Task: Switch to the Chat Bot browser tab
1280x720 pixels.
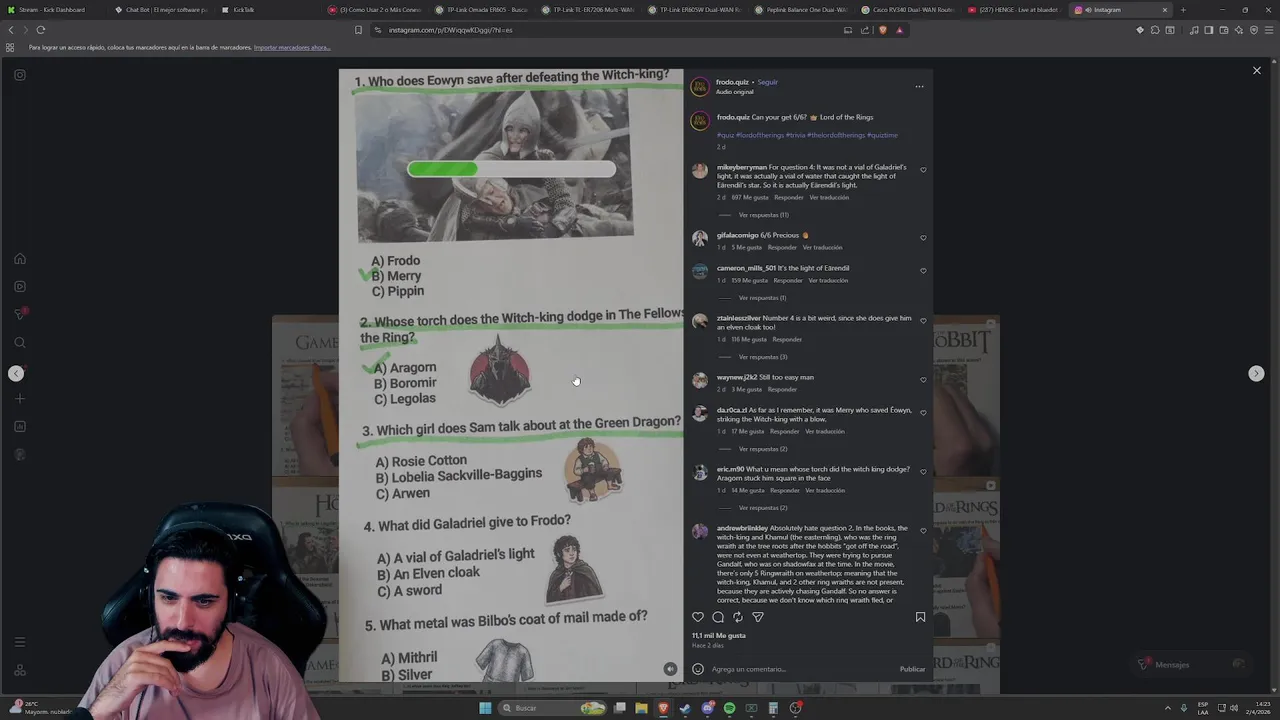Action: [161, 10]
